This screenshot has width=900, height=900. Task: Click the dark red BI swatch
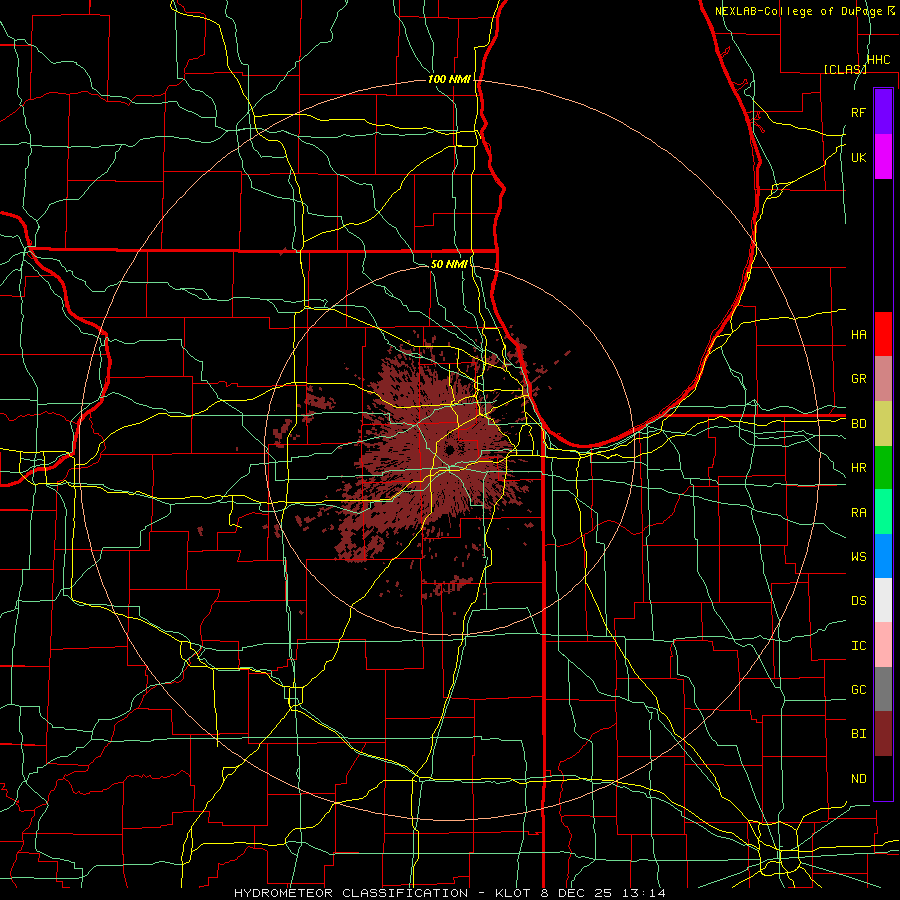click(883, 734)
